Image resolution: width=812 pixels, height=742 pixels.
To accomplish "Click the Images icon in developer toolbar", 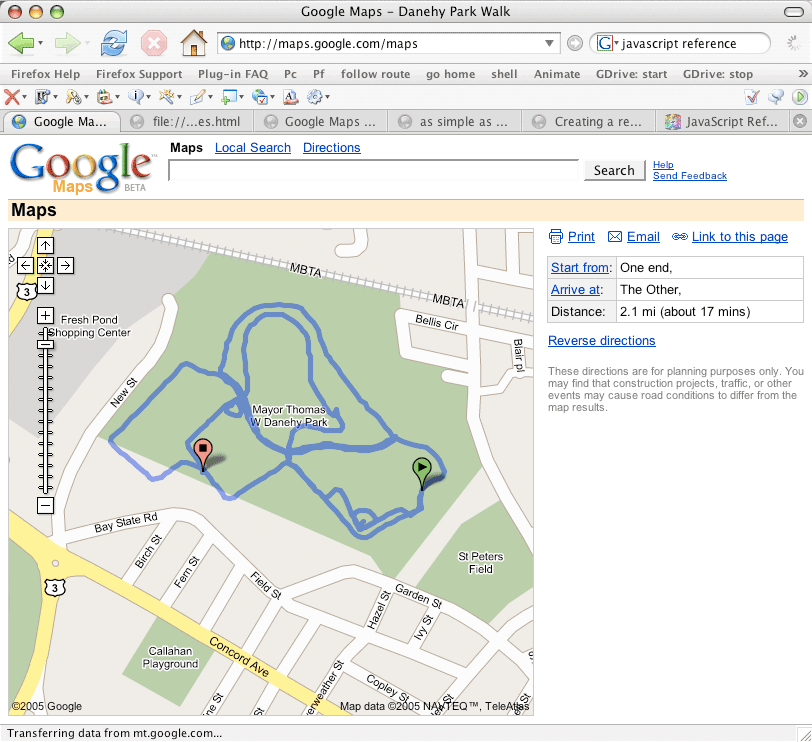I will click(104, 97).
